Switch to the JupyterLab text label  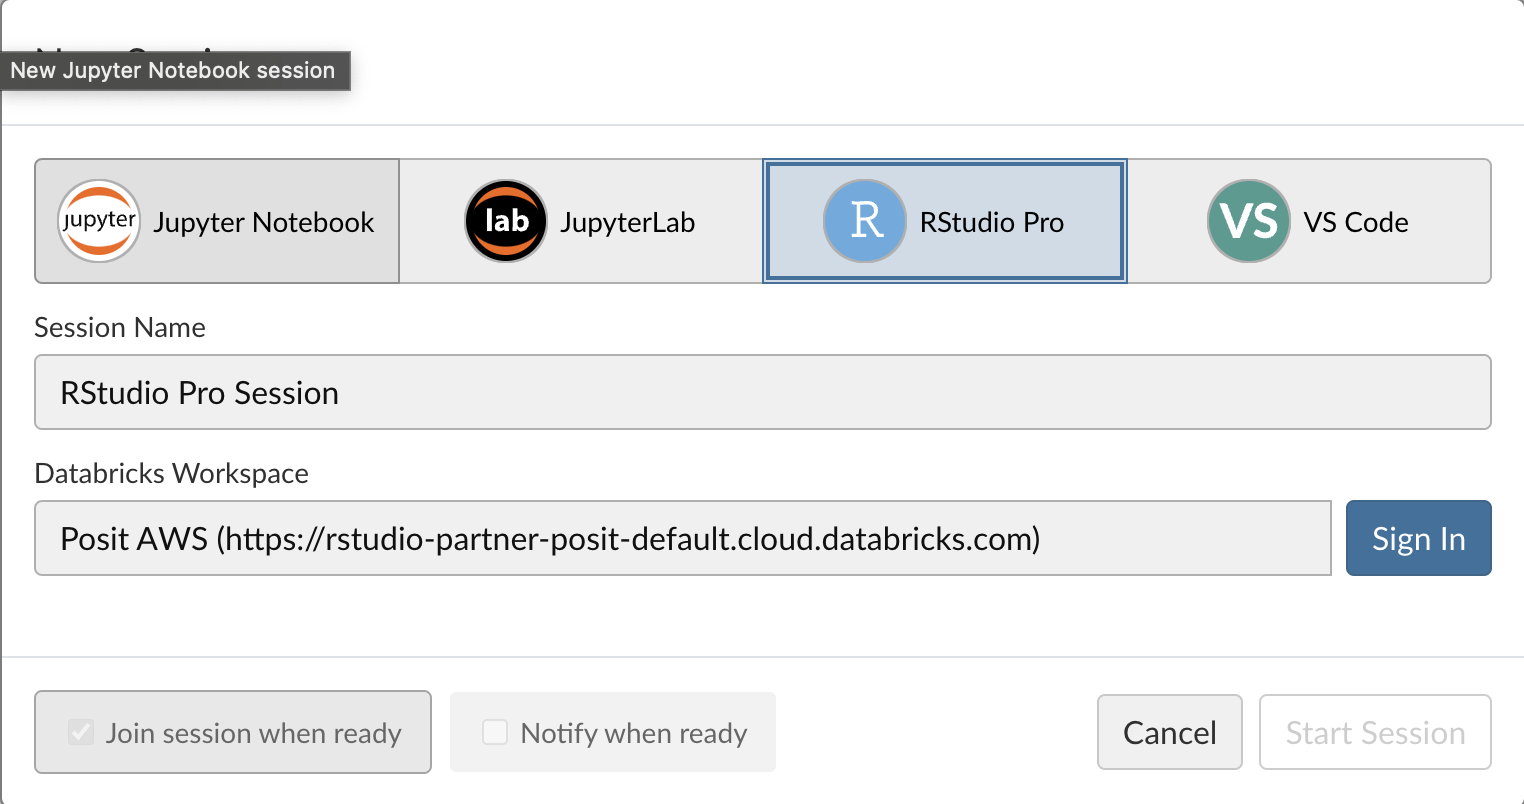click(x=627, y=222)
